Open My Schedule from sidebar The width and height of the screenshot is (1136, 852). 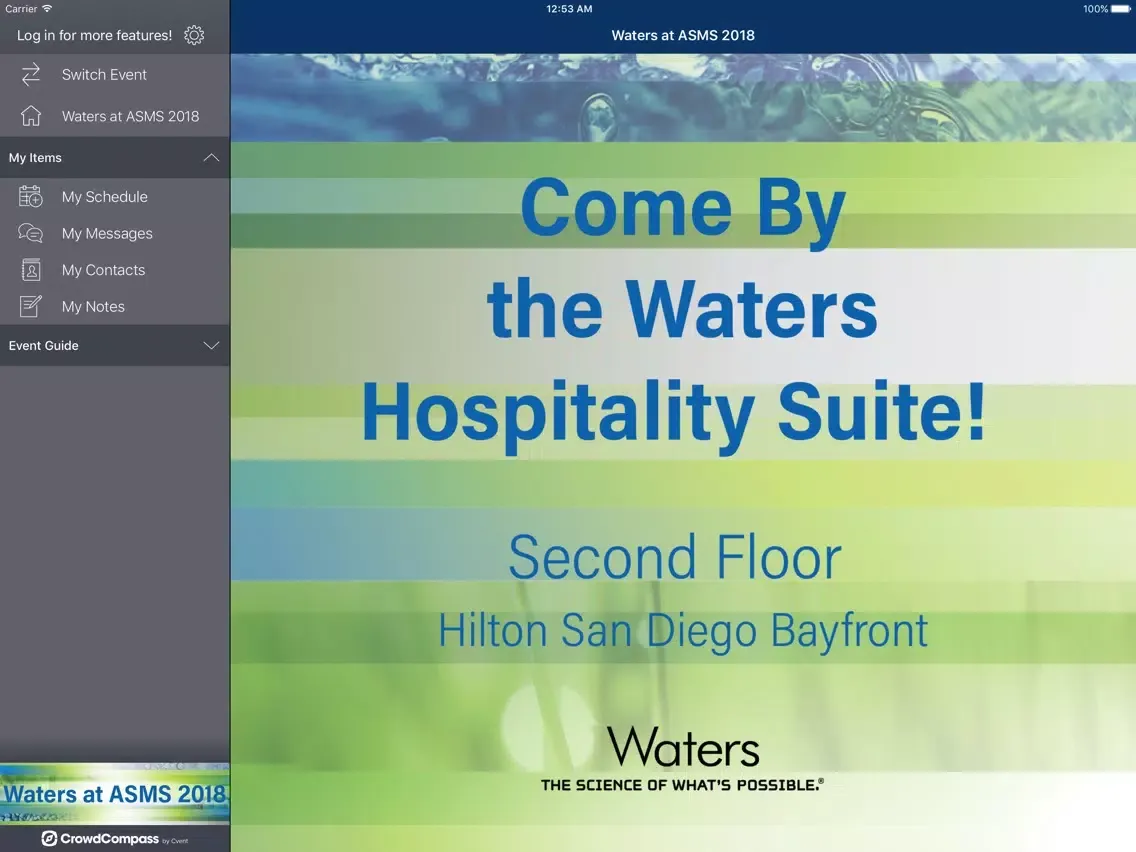point(115,196)
